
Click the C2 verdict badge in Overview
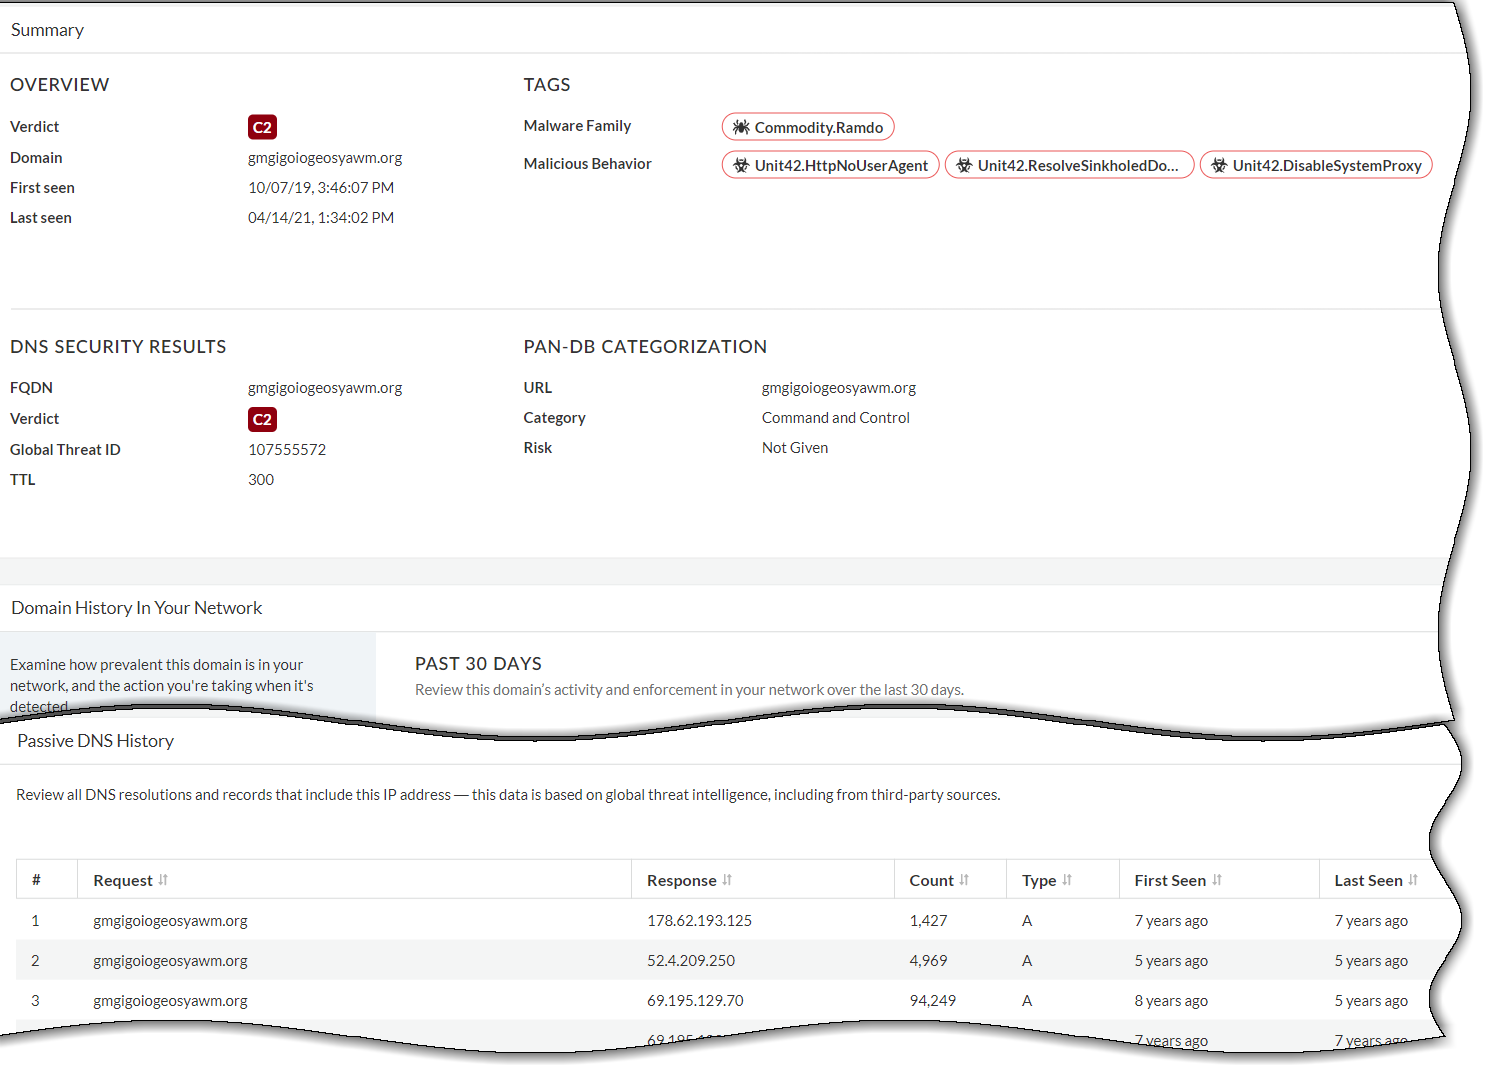[262, 127]
